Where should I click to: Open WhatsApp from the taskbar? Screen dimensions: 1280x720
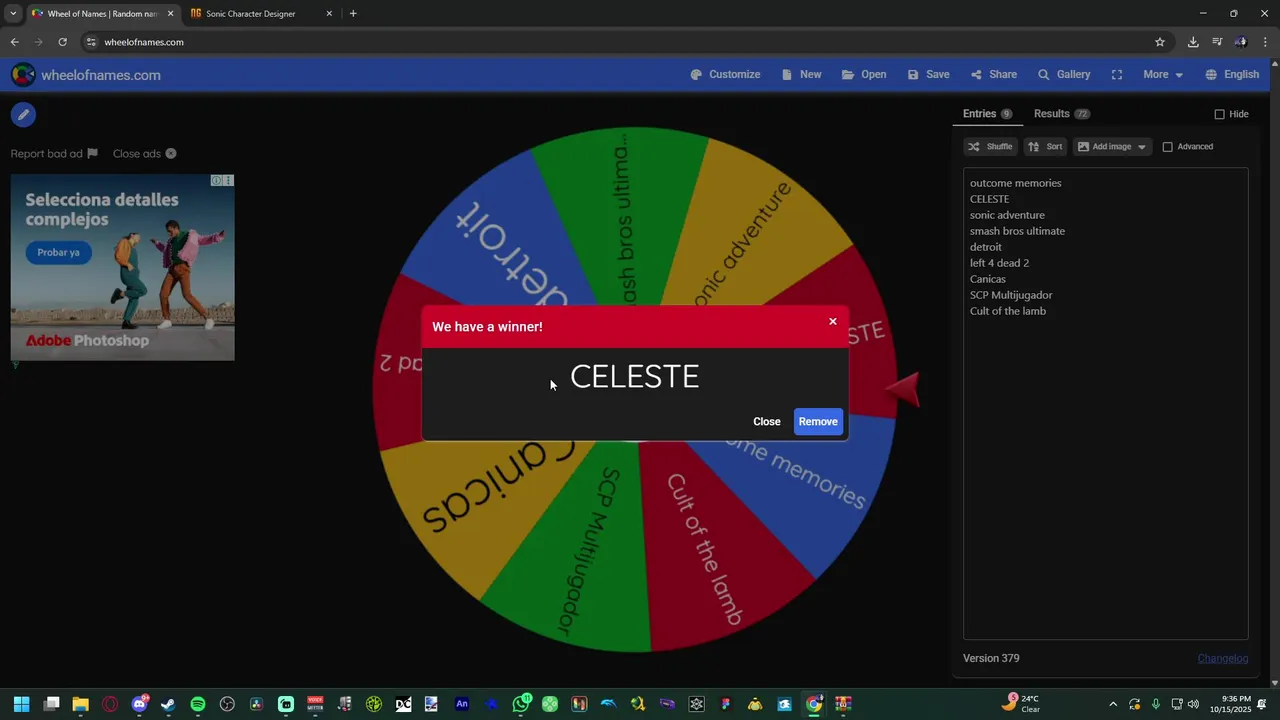521,704
